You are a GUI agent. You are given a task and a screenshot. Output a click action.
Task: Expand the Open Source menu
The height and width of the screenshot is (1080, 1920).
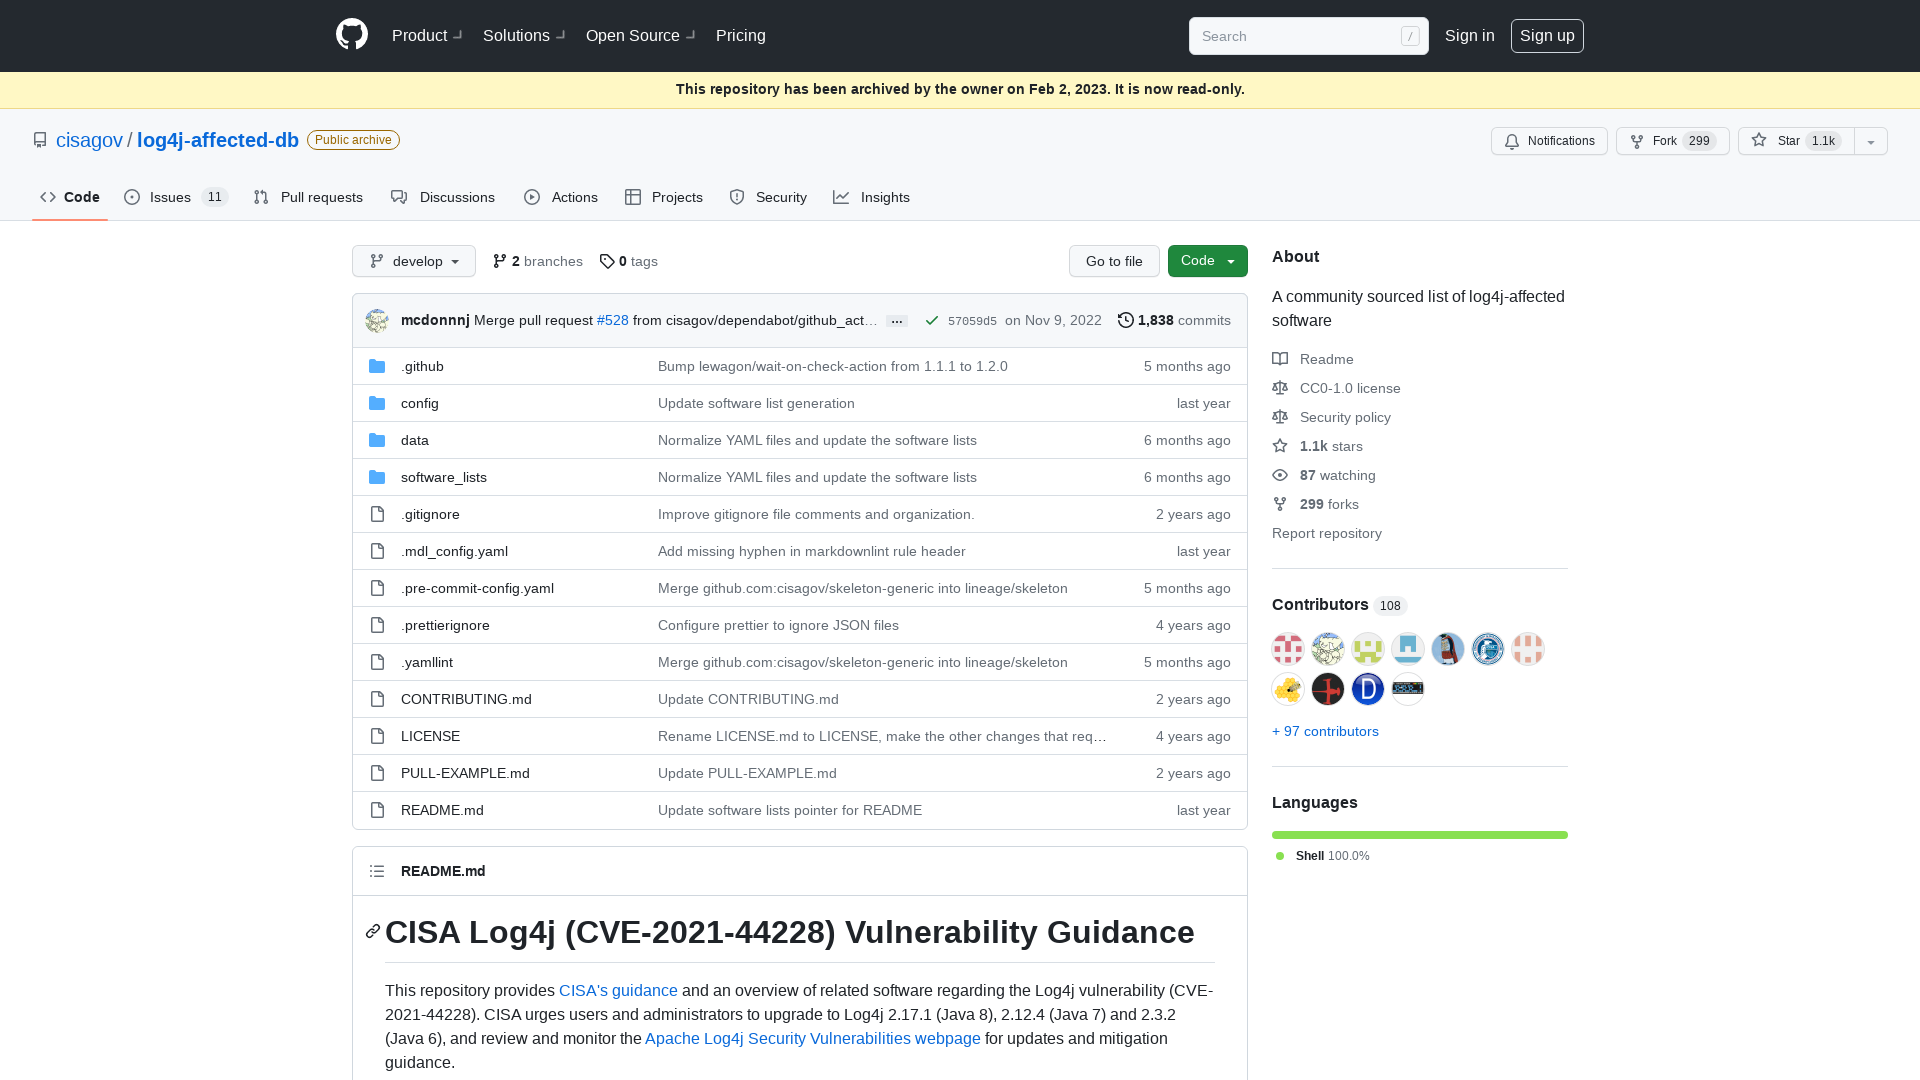click(641, 35)
